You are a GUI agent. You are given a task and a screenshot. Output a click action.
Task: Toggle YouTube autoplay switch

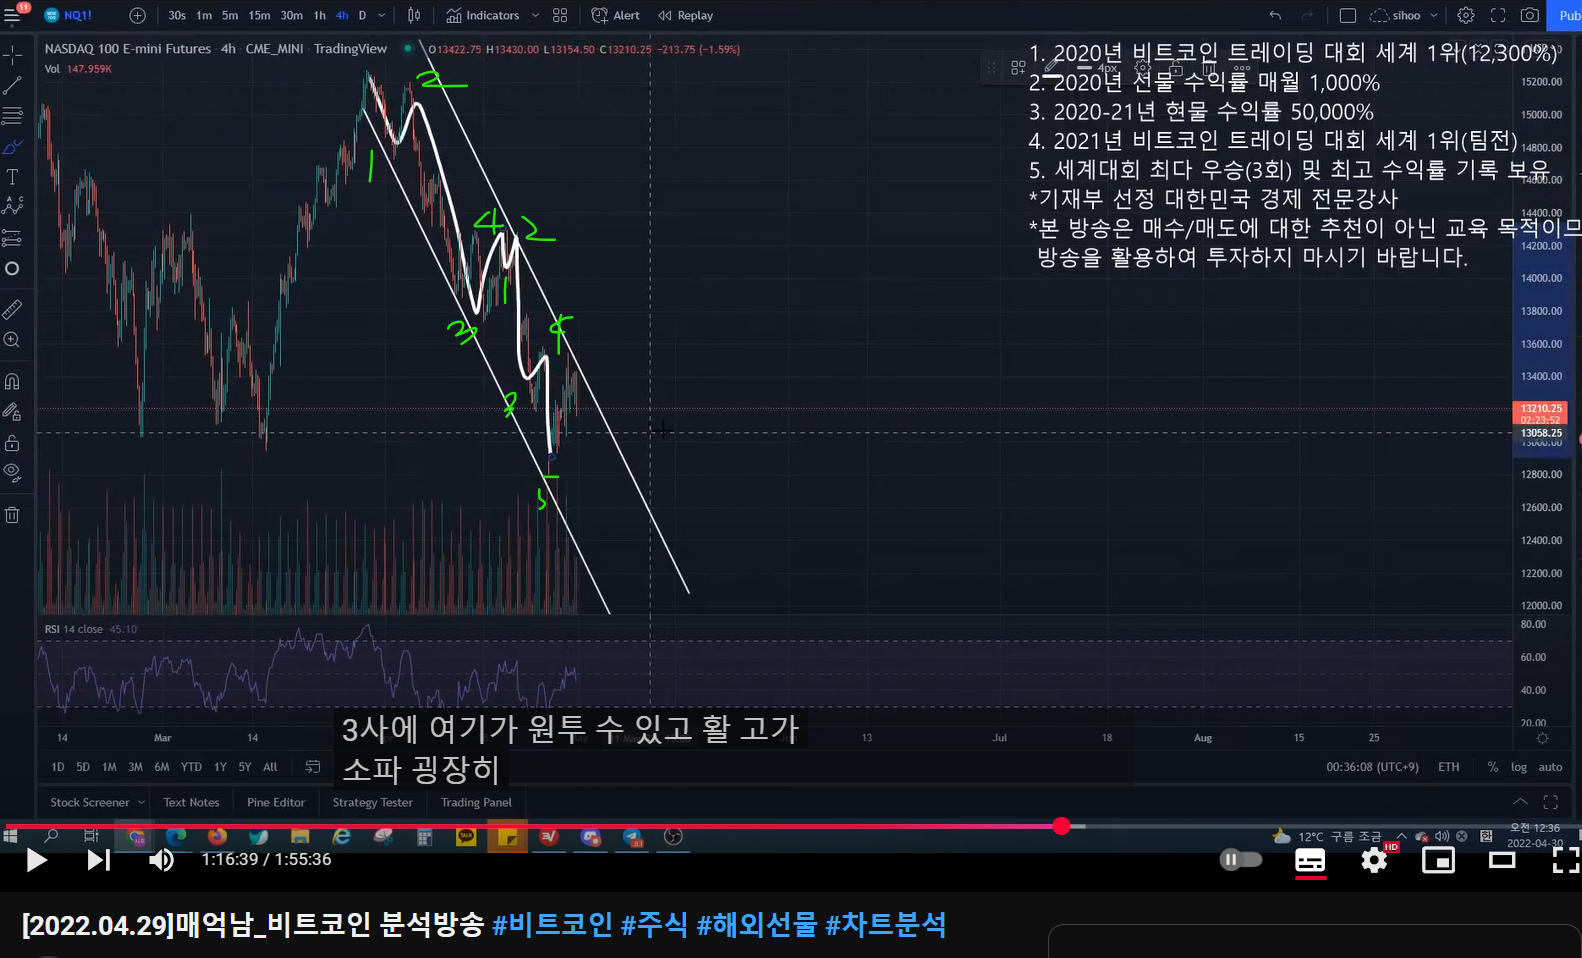(1240, 860)
